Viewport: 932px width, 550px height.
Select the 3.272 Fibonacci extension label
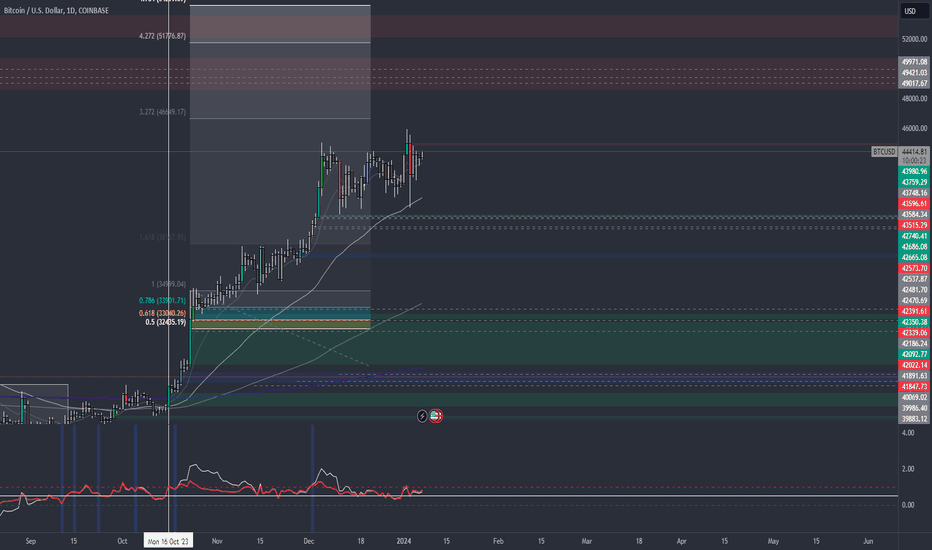(x=162, y=112)
